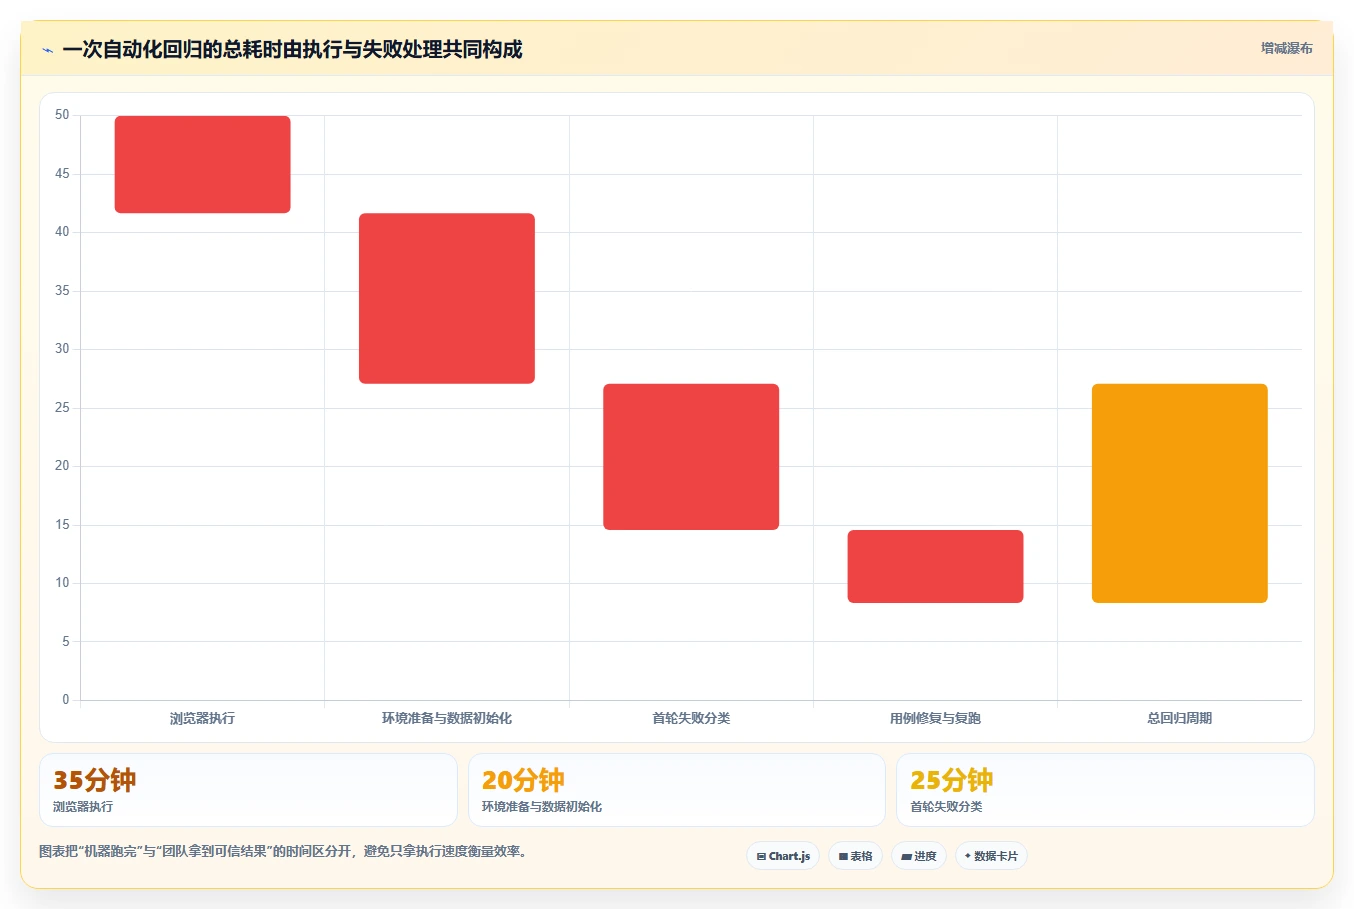Click the footnote text starting 图表把

[283, 851]
